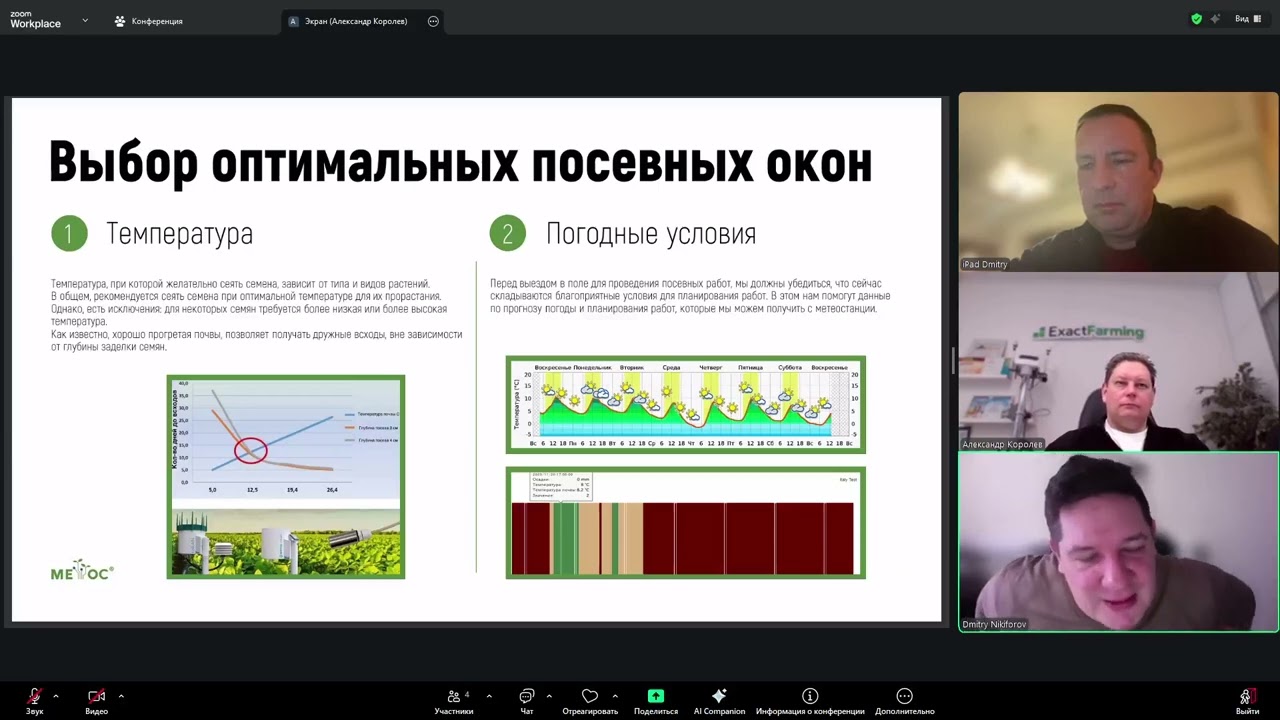
Task: Start camera with Видео icon
Action: [x=96, y=697]
